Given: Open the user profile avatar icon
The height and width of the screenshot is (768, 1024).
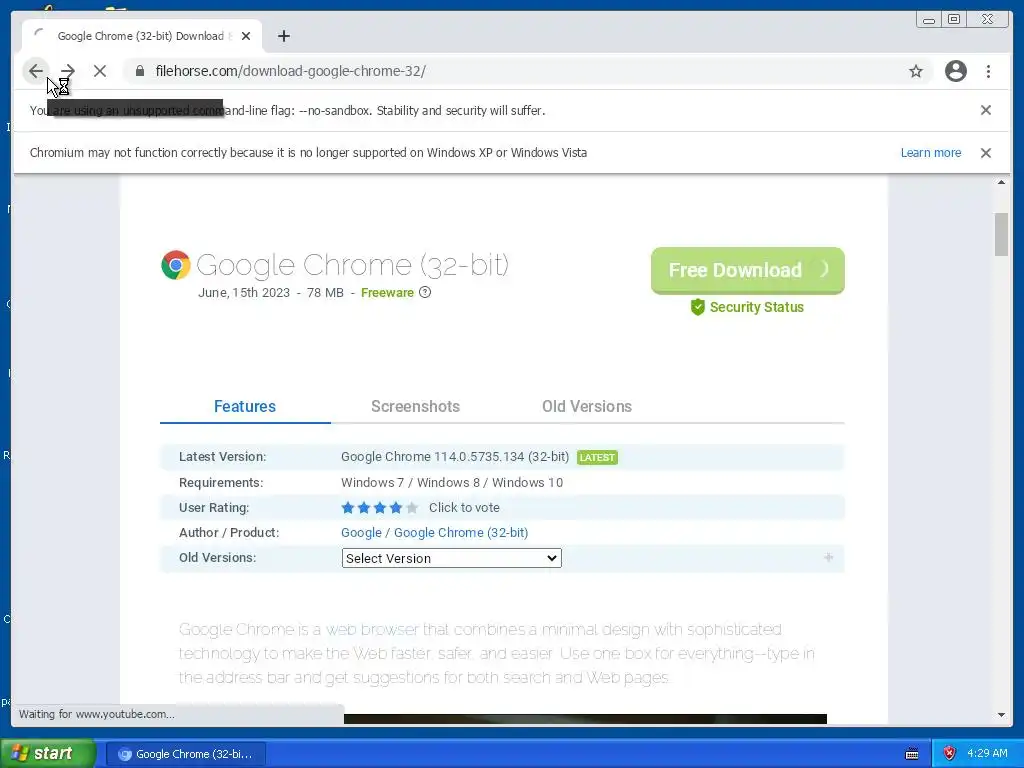Looking at the screenshot, I should [x=955, y=71].
